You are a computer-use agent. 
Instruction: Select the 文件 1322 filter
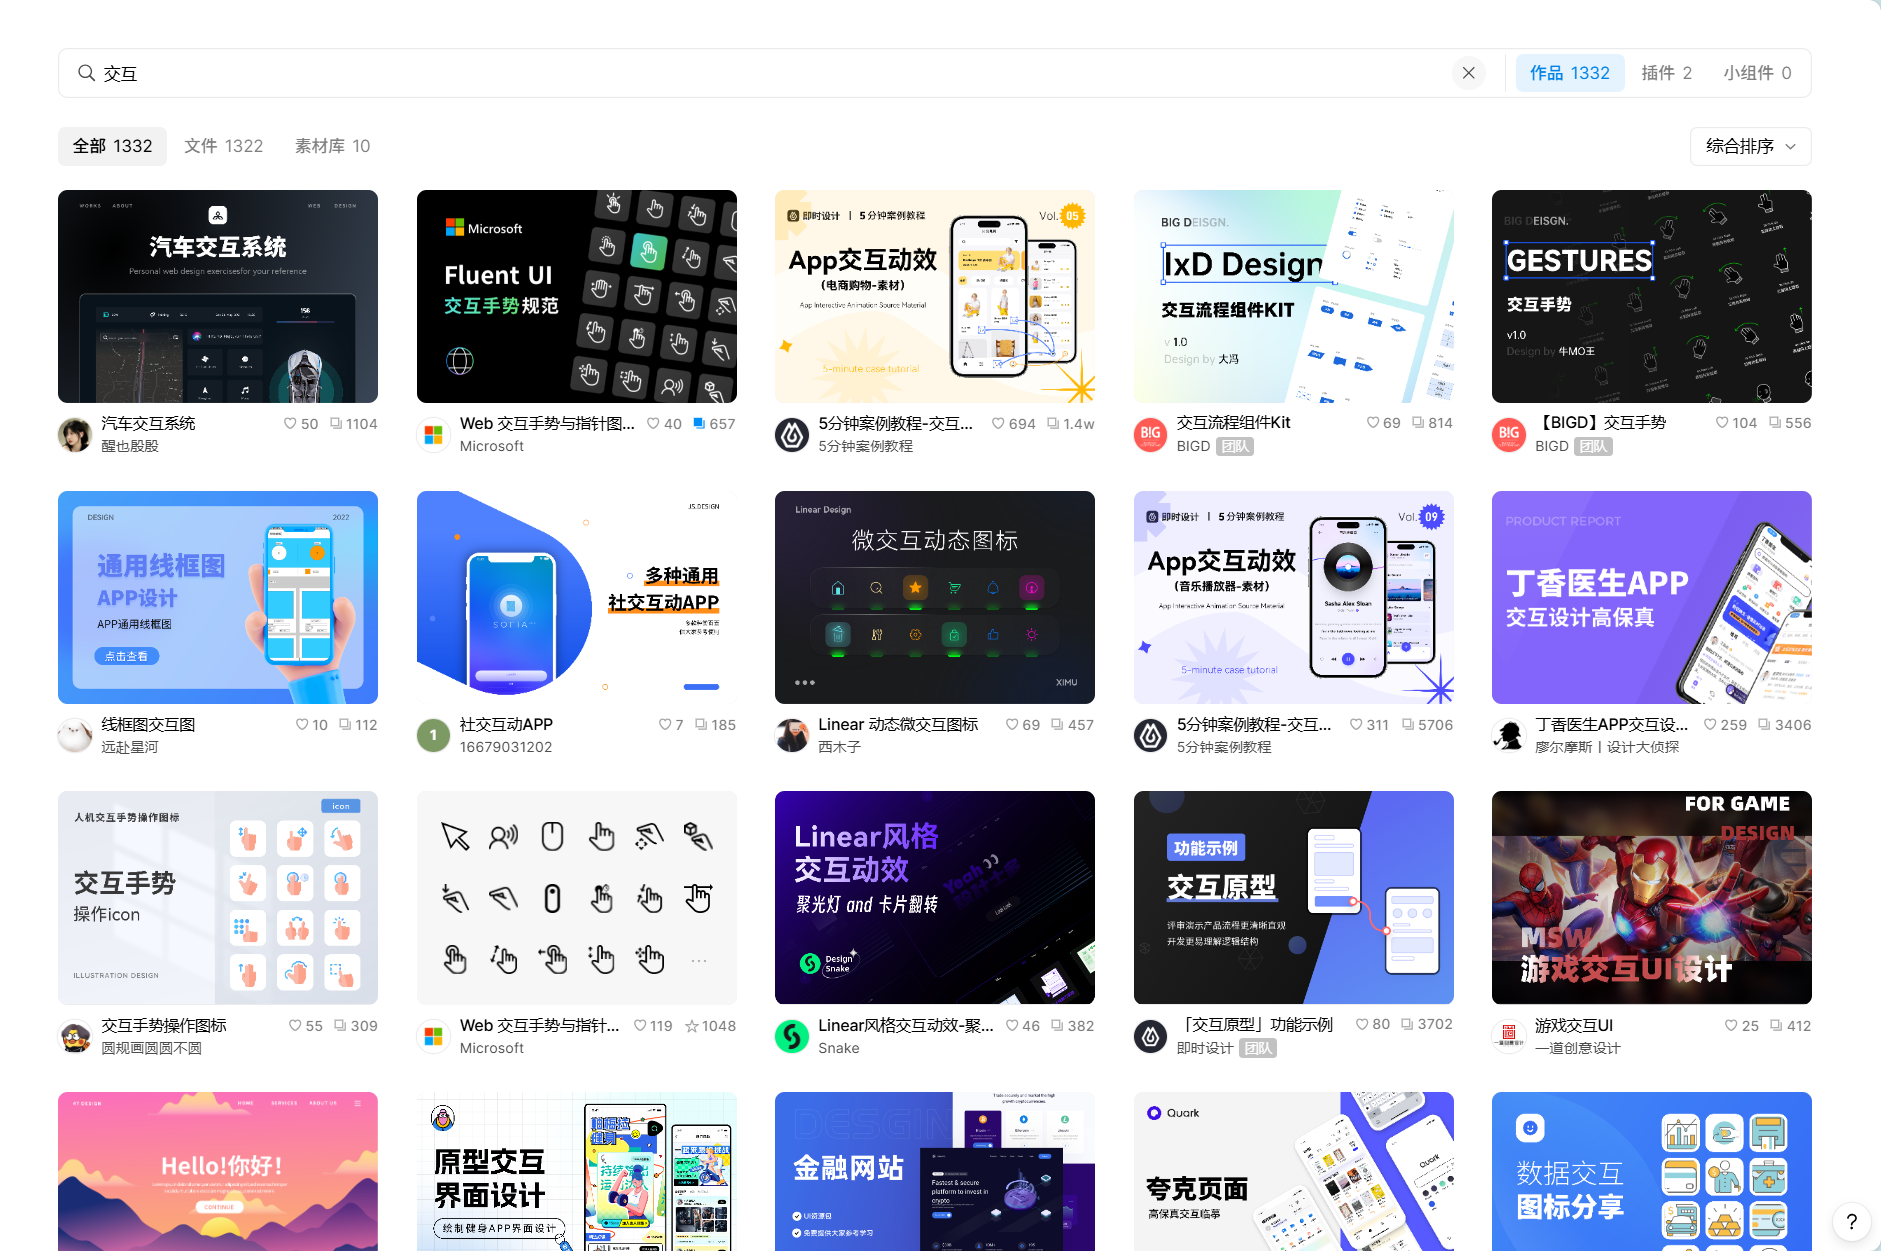coord(224,146)
